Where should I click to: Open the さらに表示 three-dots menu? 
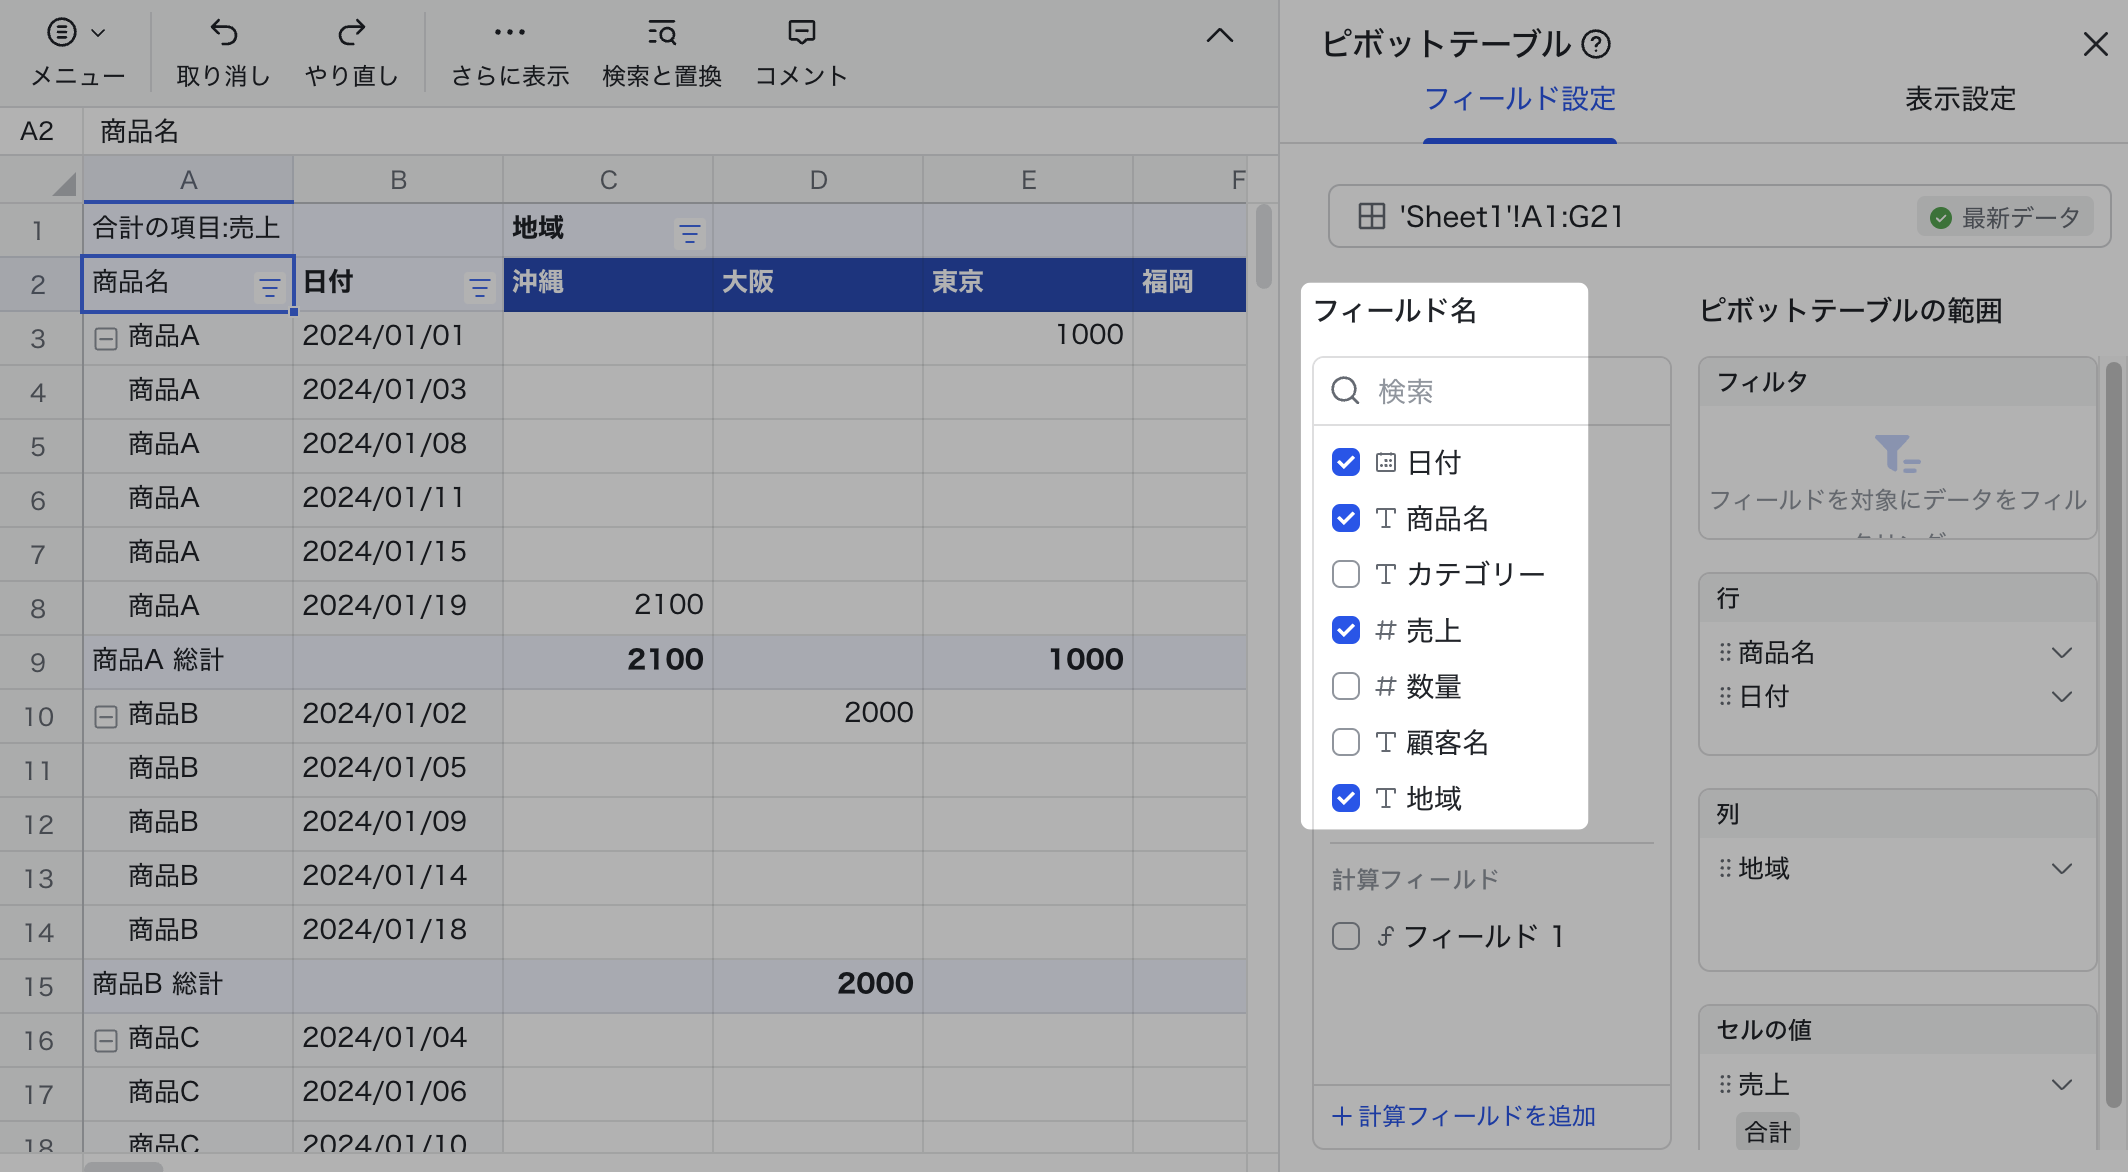click(509, 34)
